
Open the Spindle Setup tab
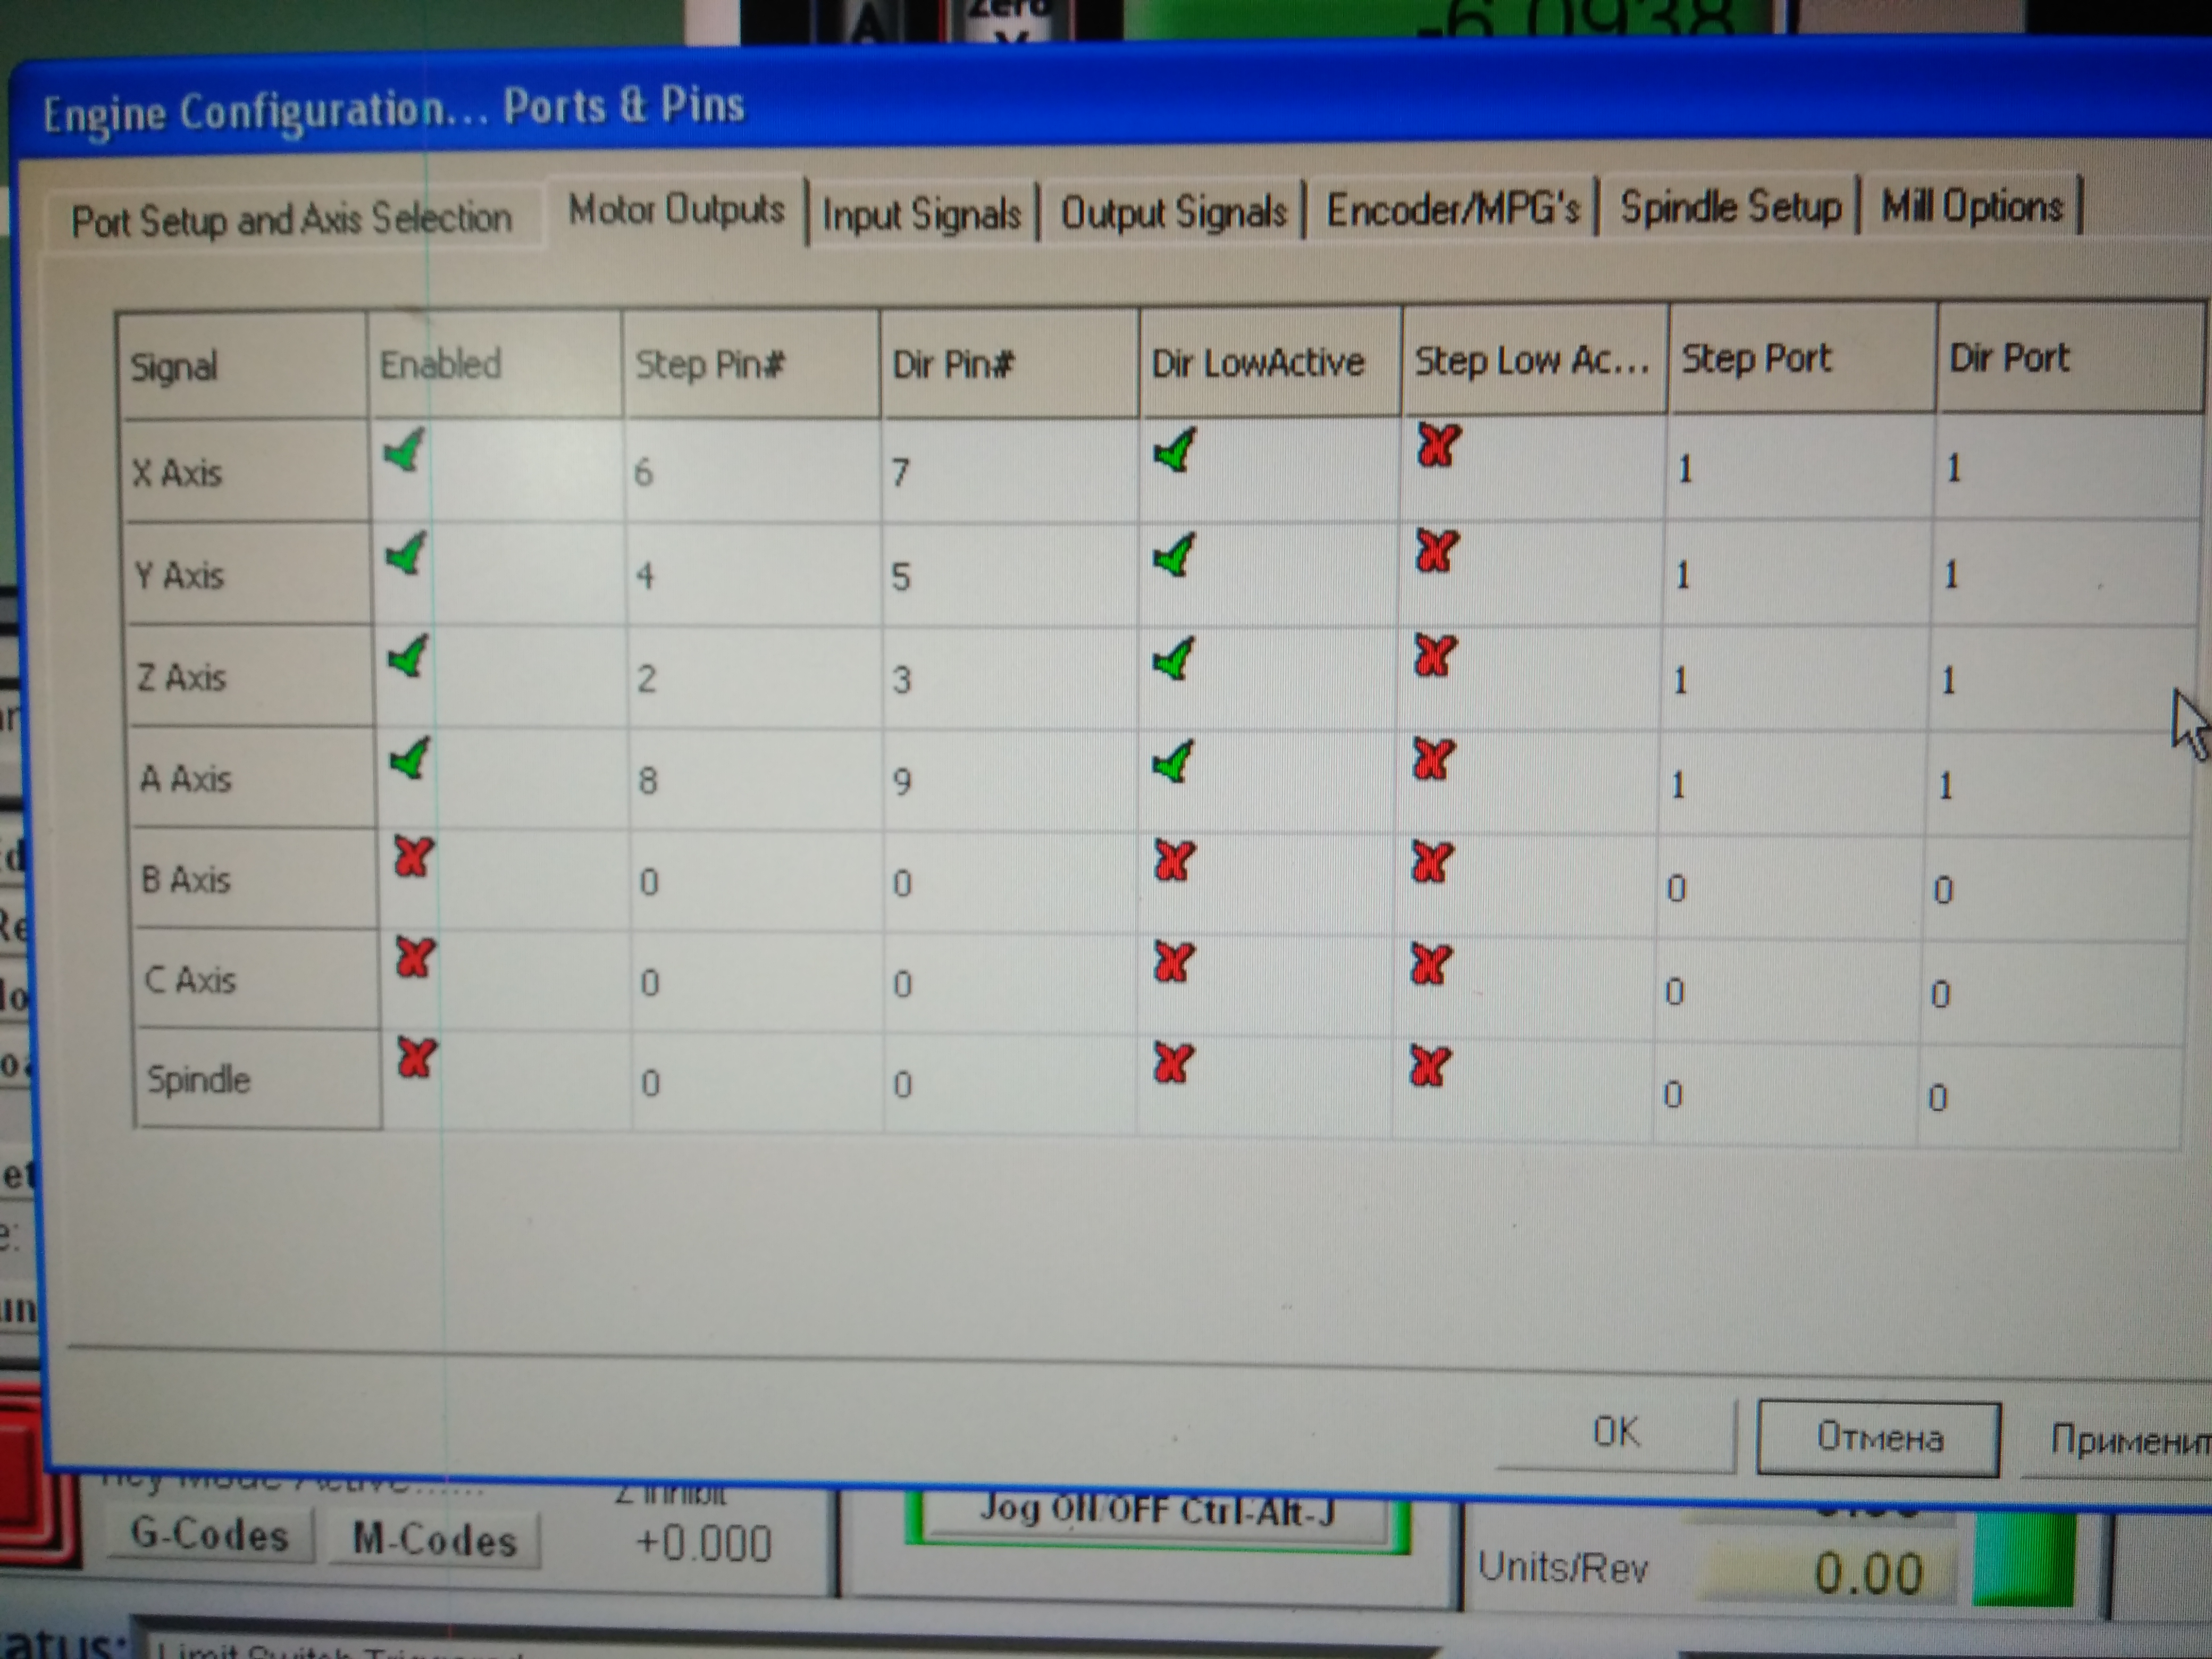(1730, 208)
